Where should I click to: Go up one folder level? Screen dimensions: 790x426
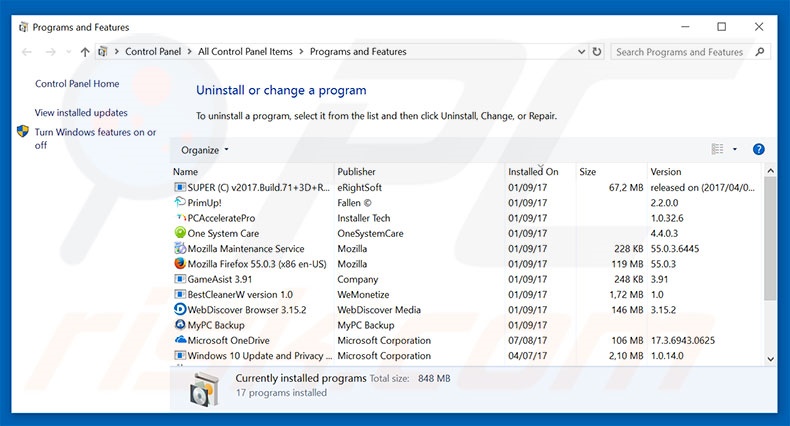pyautogui.click(x=85, y=52)
